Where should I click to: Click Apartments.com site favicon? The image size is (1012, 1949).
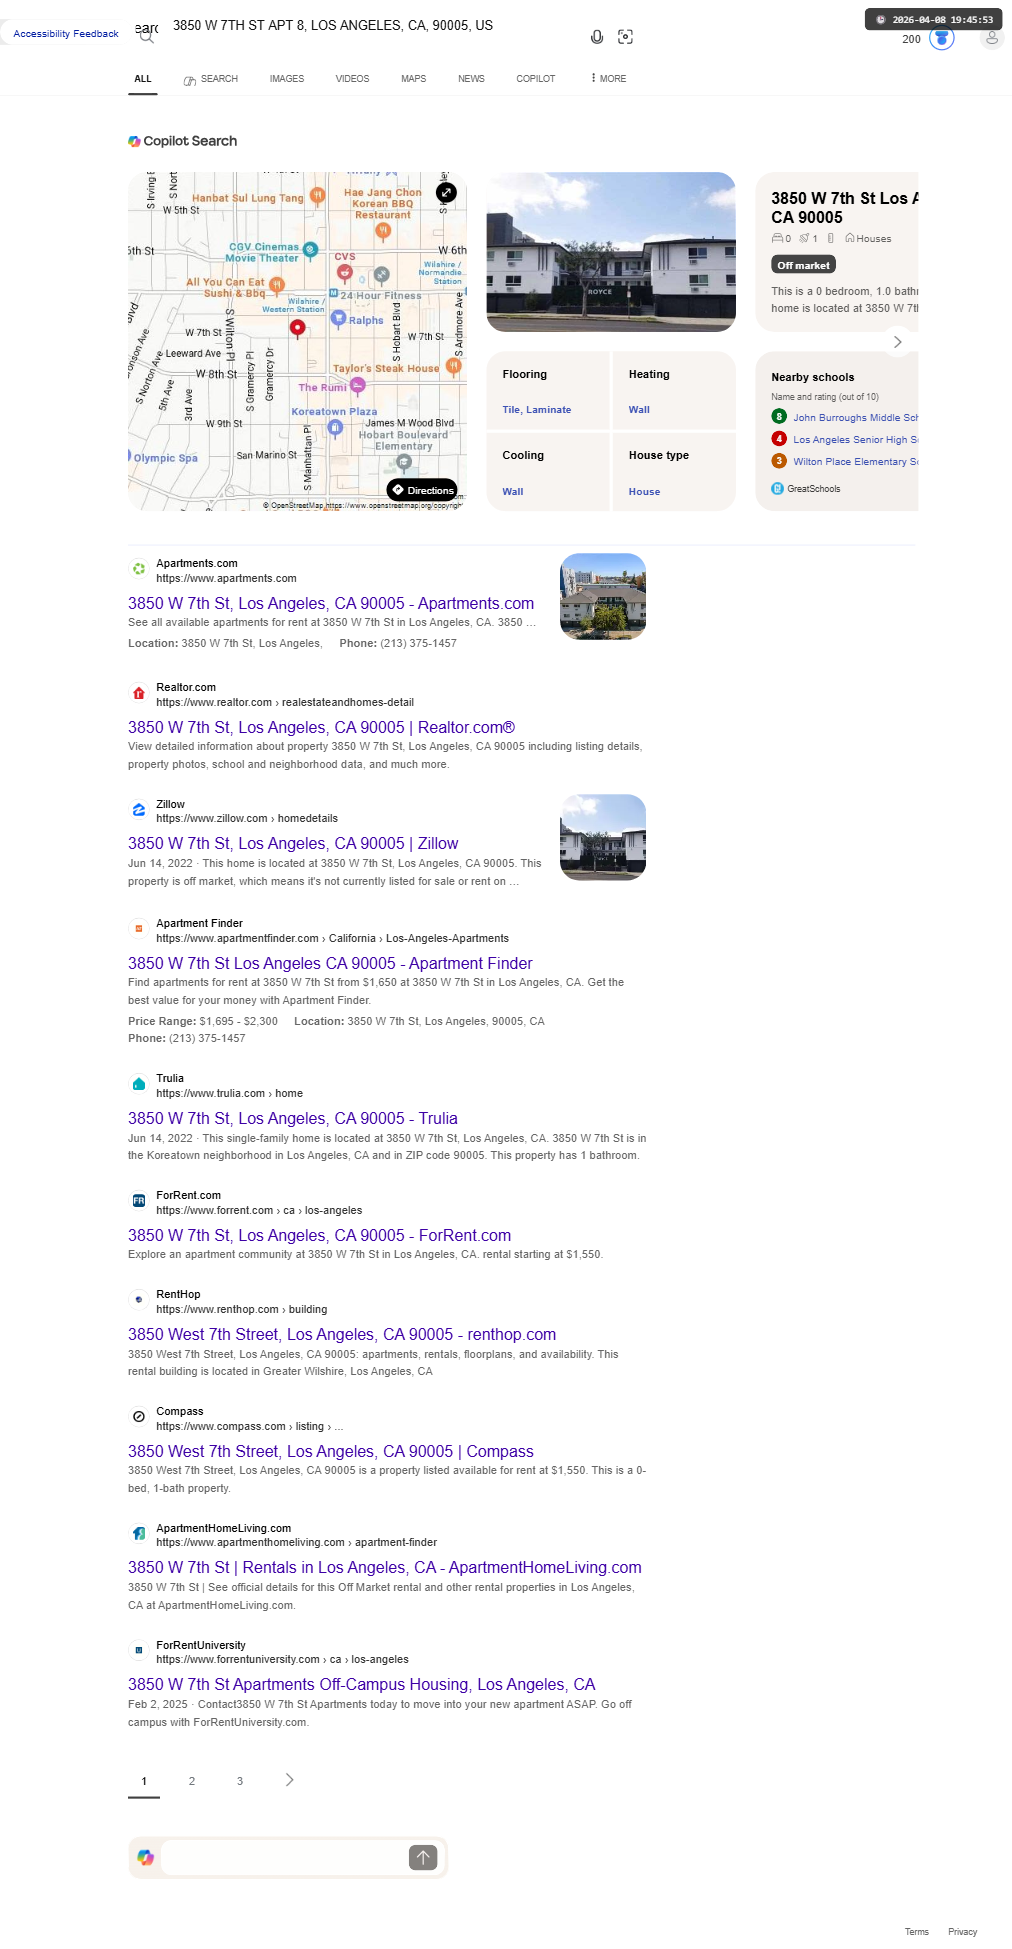[x=139, y=569]
